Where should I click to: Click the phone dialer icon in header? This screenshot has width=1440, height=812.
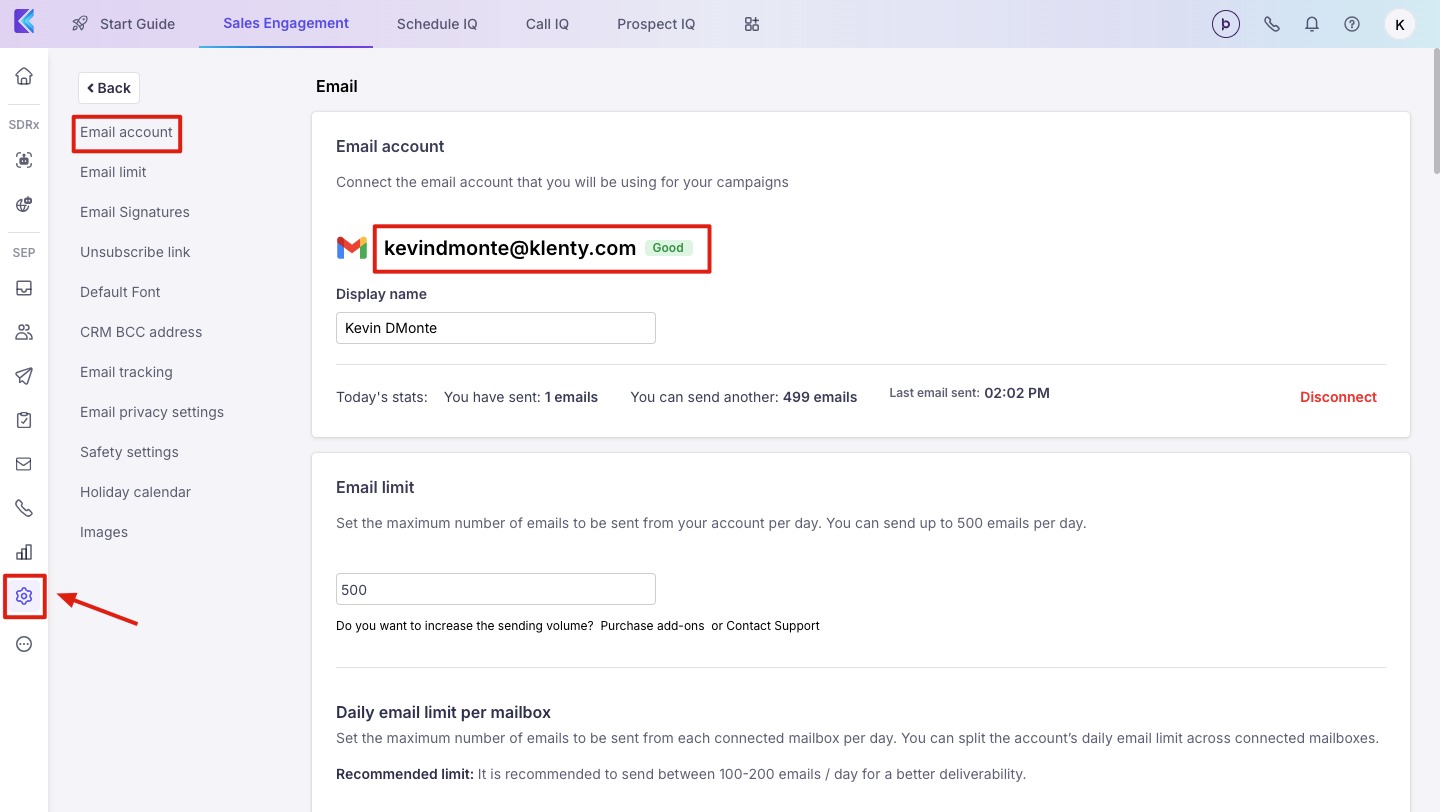(x=1272, y=24)
